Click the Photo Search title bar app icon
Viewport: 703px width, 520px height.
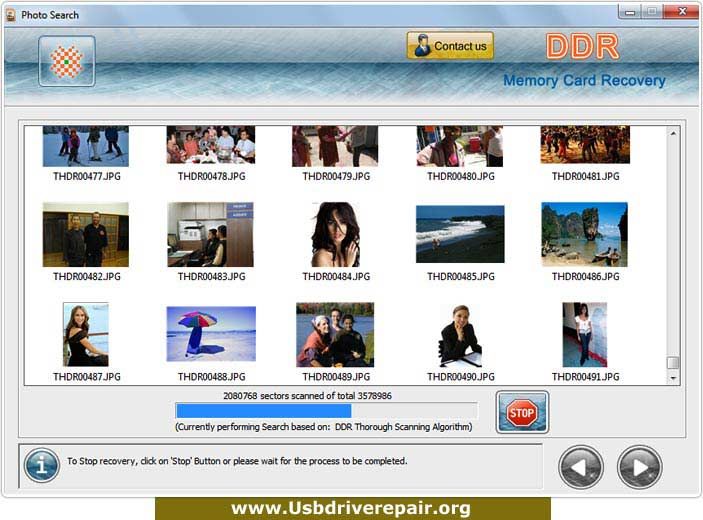coord(11,15)
